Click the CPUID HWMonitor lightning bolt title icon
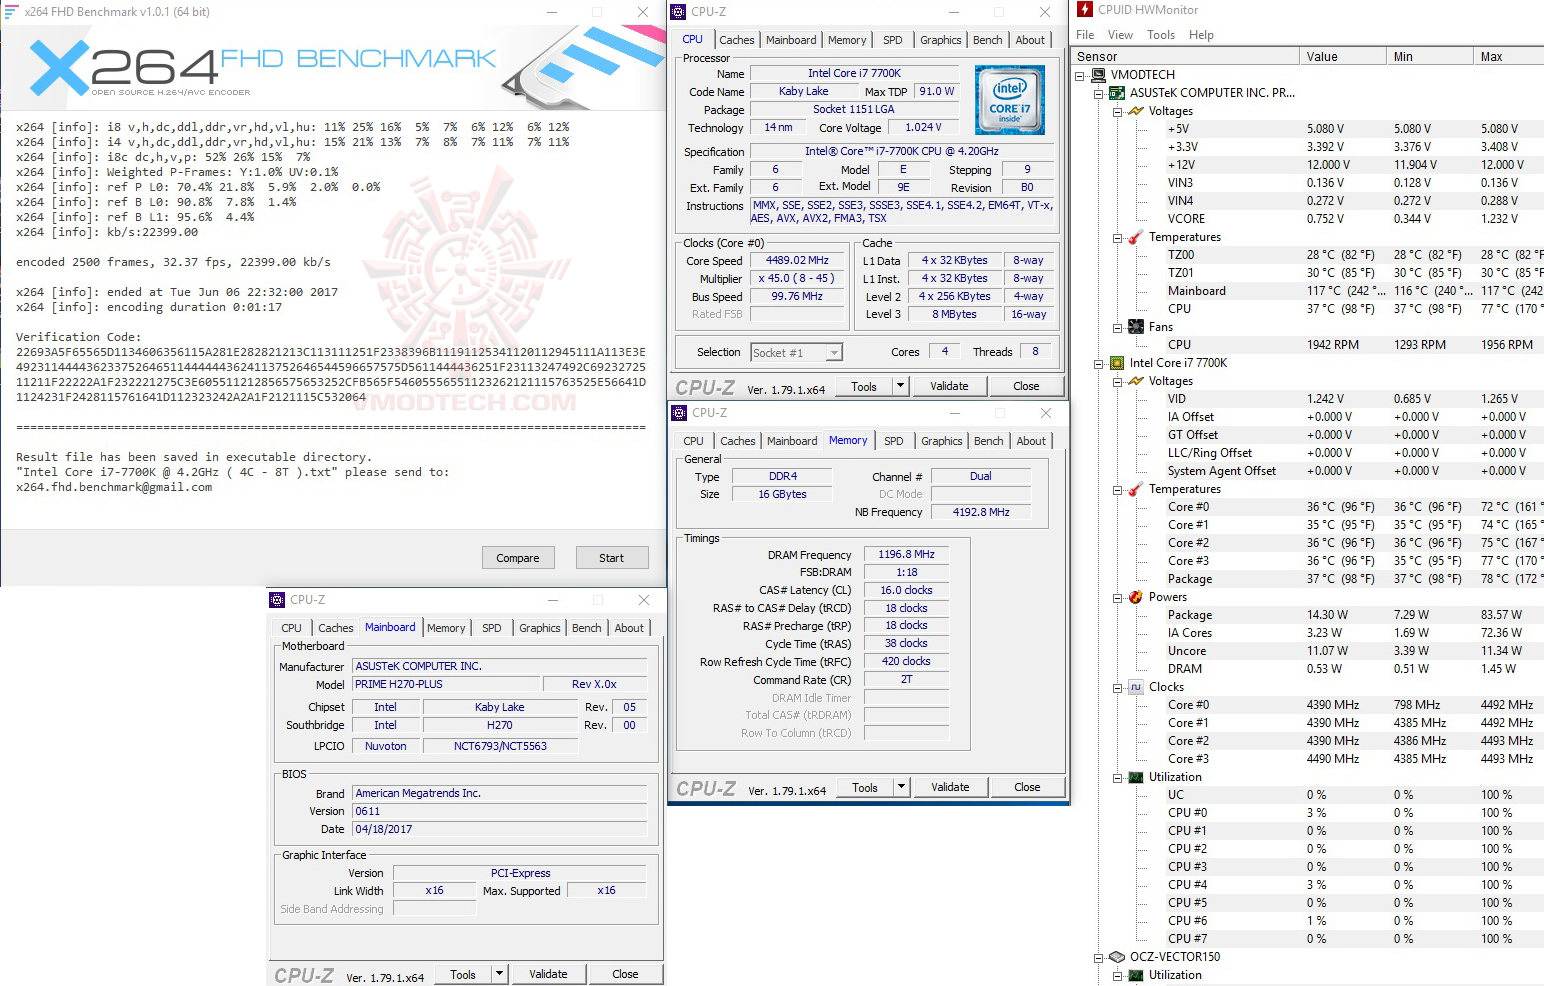The width and height of the screenshot is (1544, 986). tap(1084, 9)
